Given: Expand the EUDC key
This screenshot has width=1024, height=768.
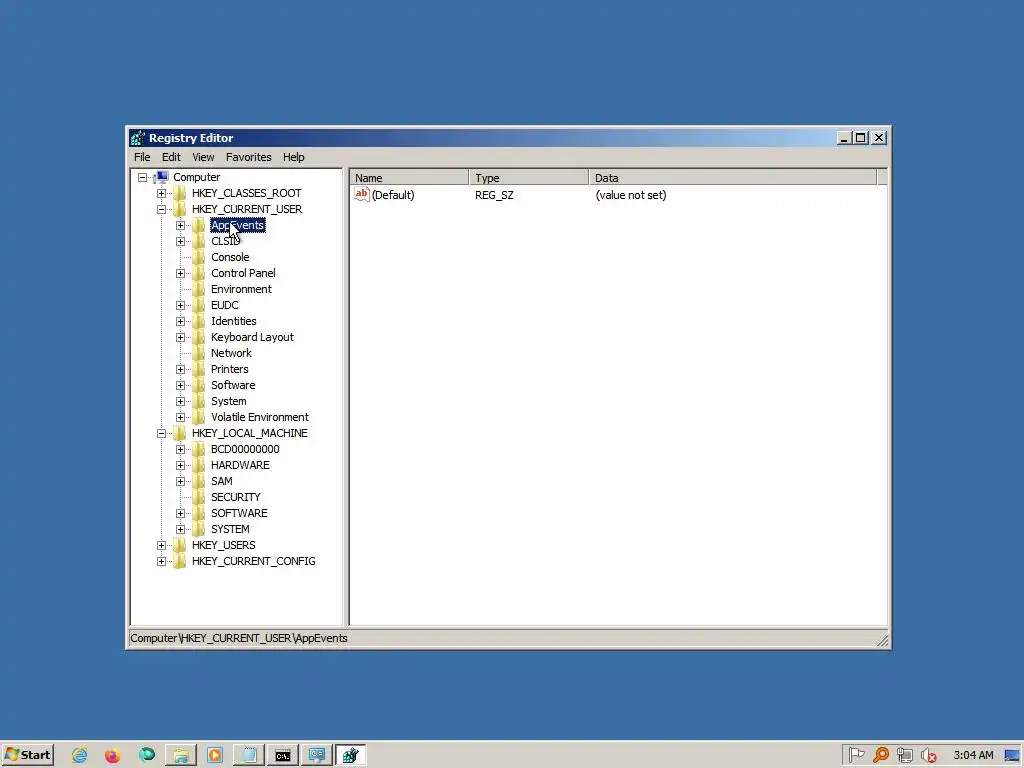Looking at the screenshot, I should point(180,305).
